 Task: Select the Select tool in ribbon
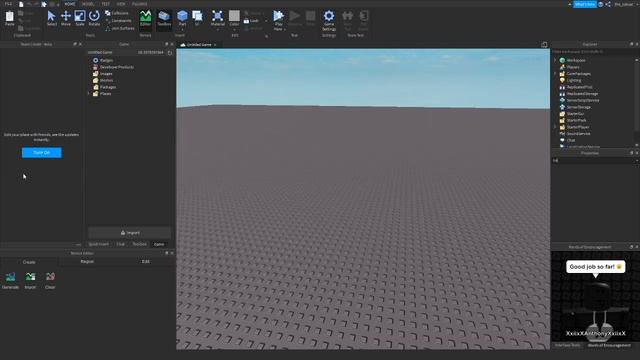click(51, 18)
